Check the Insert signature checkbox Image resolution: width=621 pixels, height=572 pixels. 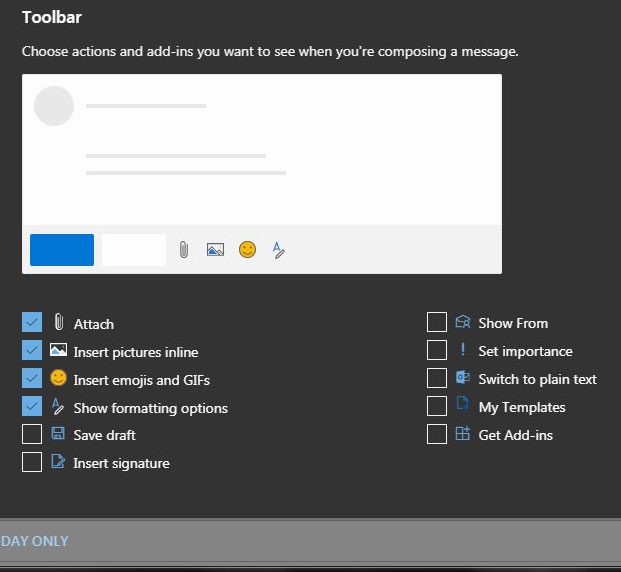(x=32, y=462)
